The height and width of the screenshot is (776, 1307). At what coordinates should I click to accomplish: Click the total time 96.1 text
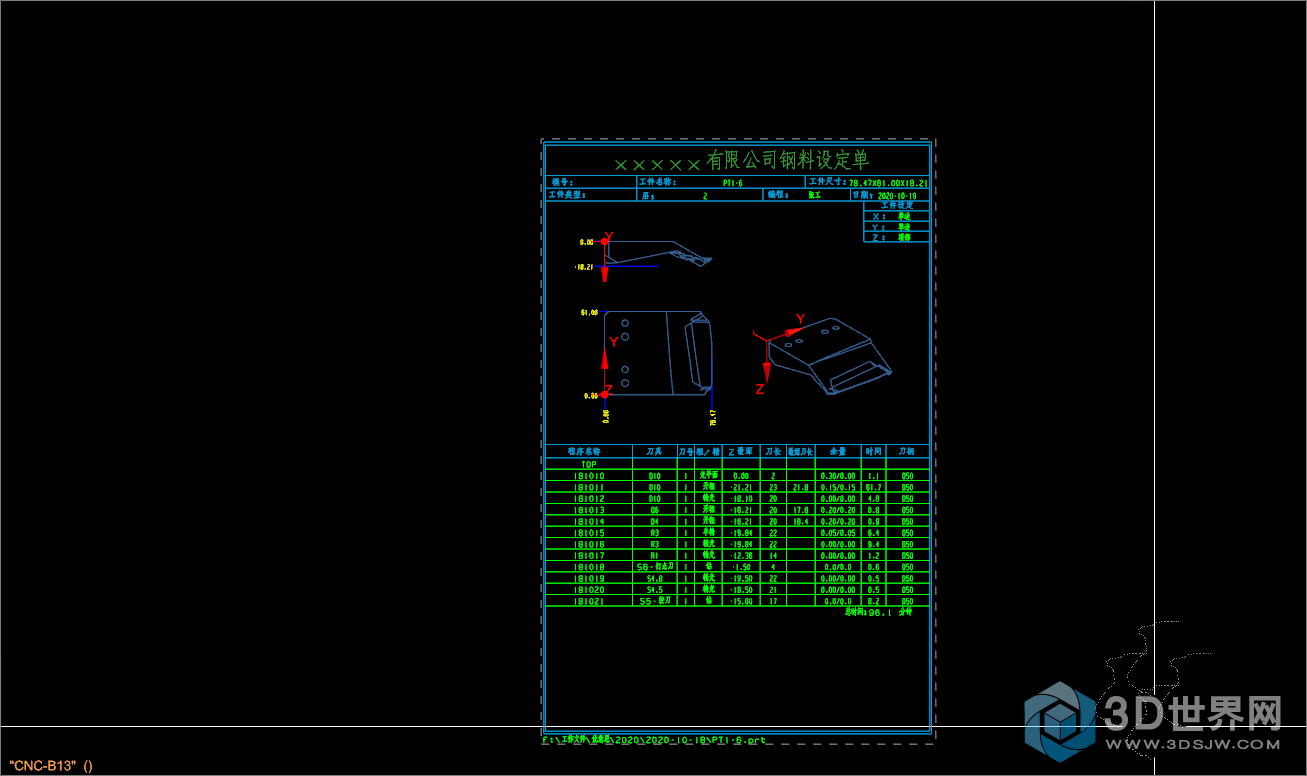click(x=879, y=611)
